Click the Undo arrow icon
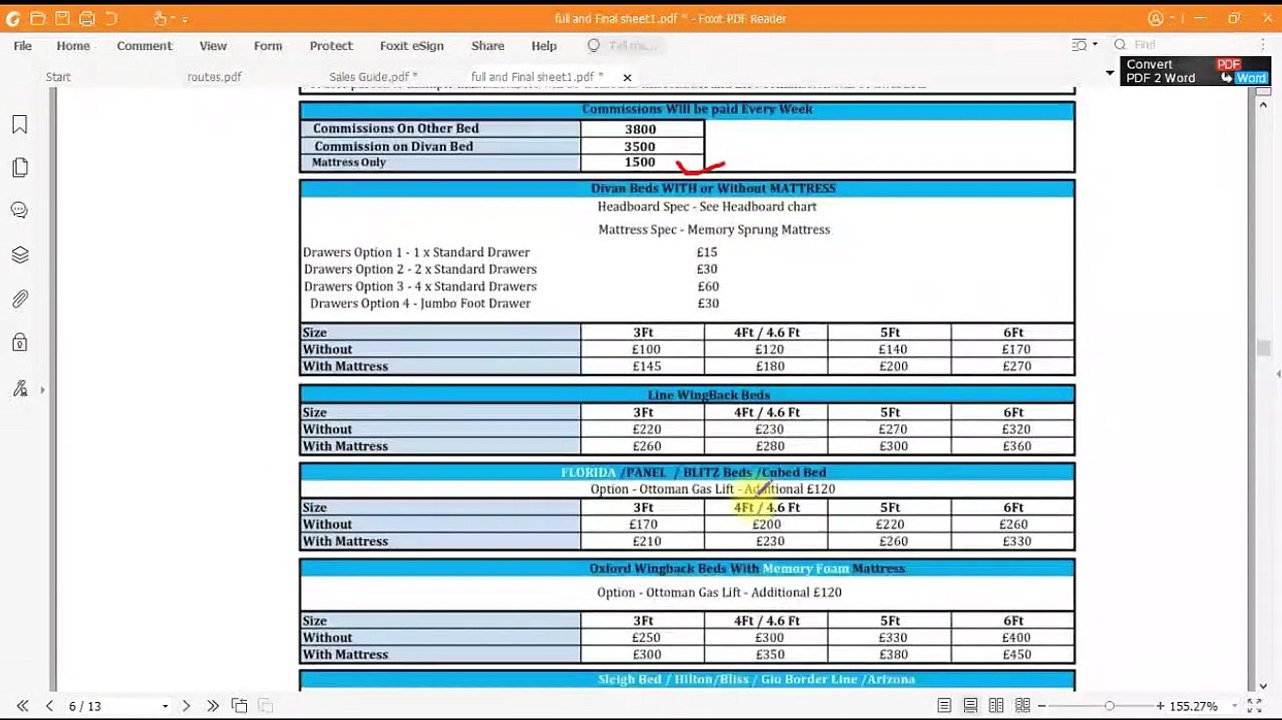 [110, 18]
